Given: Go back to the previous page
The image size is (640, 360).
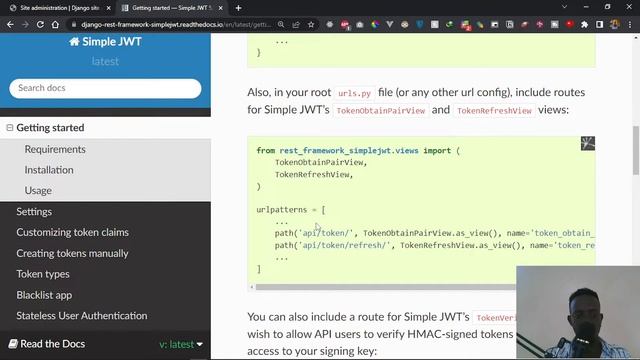Looking at the screenshot, I should pyautogui.click(x=10, y=24).
